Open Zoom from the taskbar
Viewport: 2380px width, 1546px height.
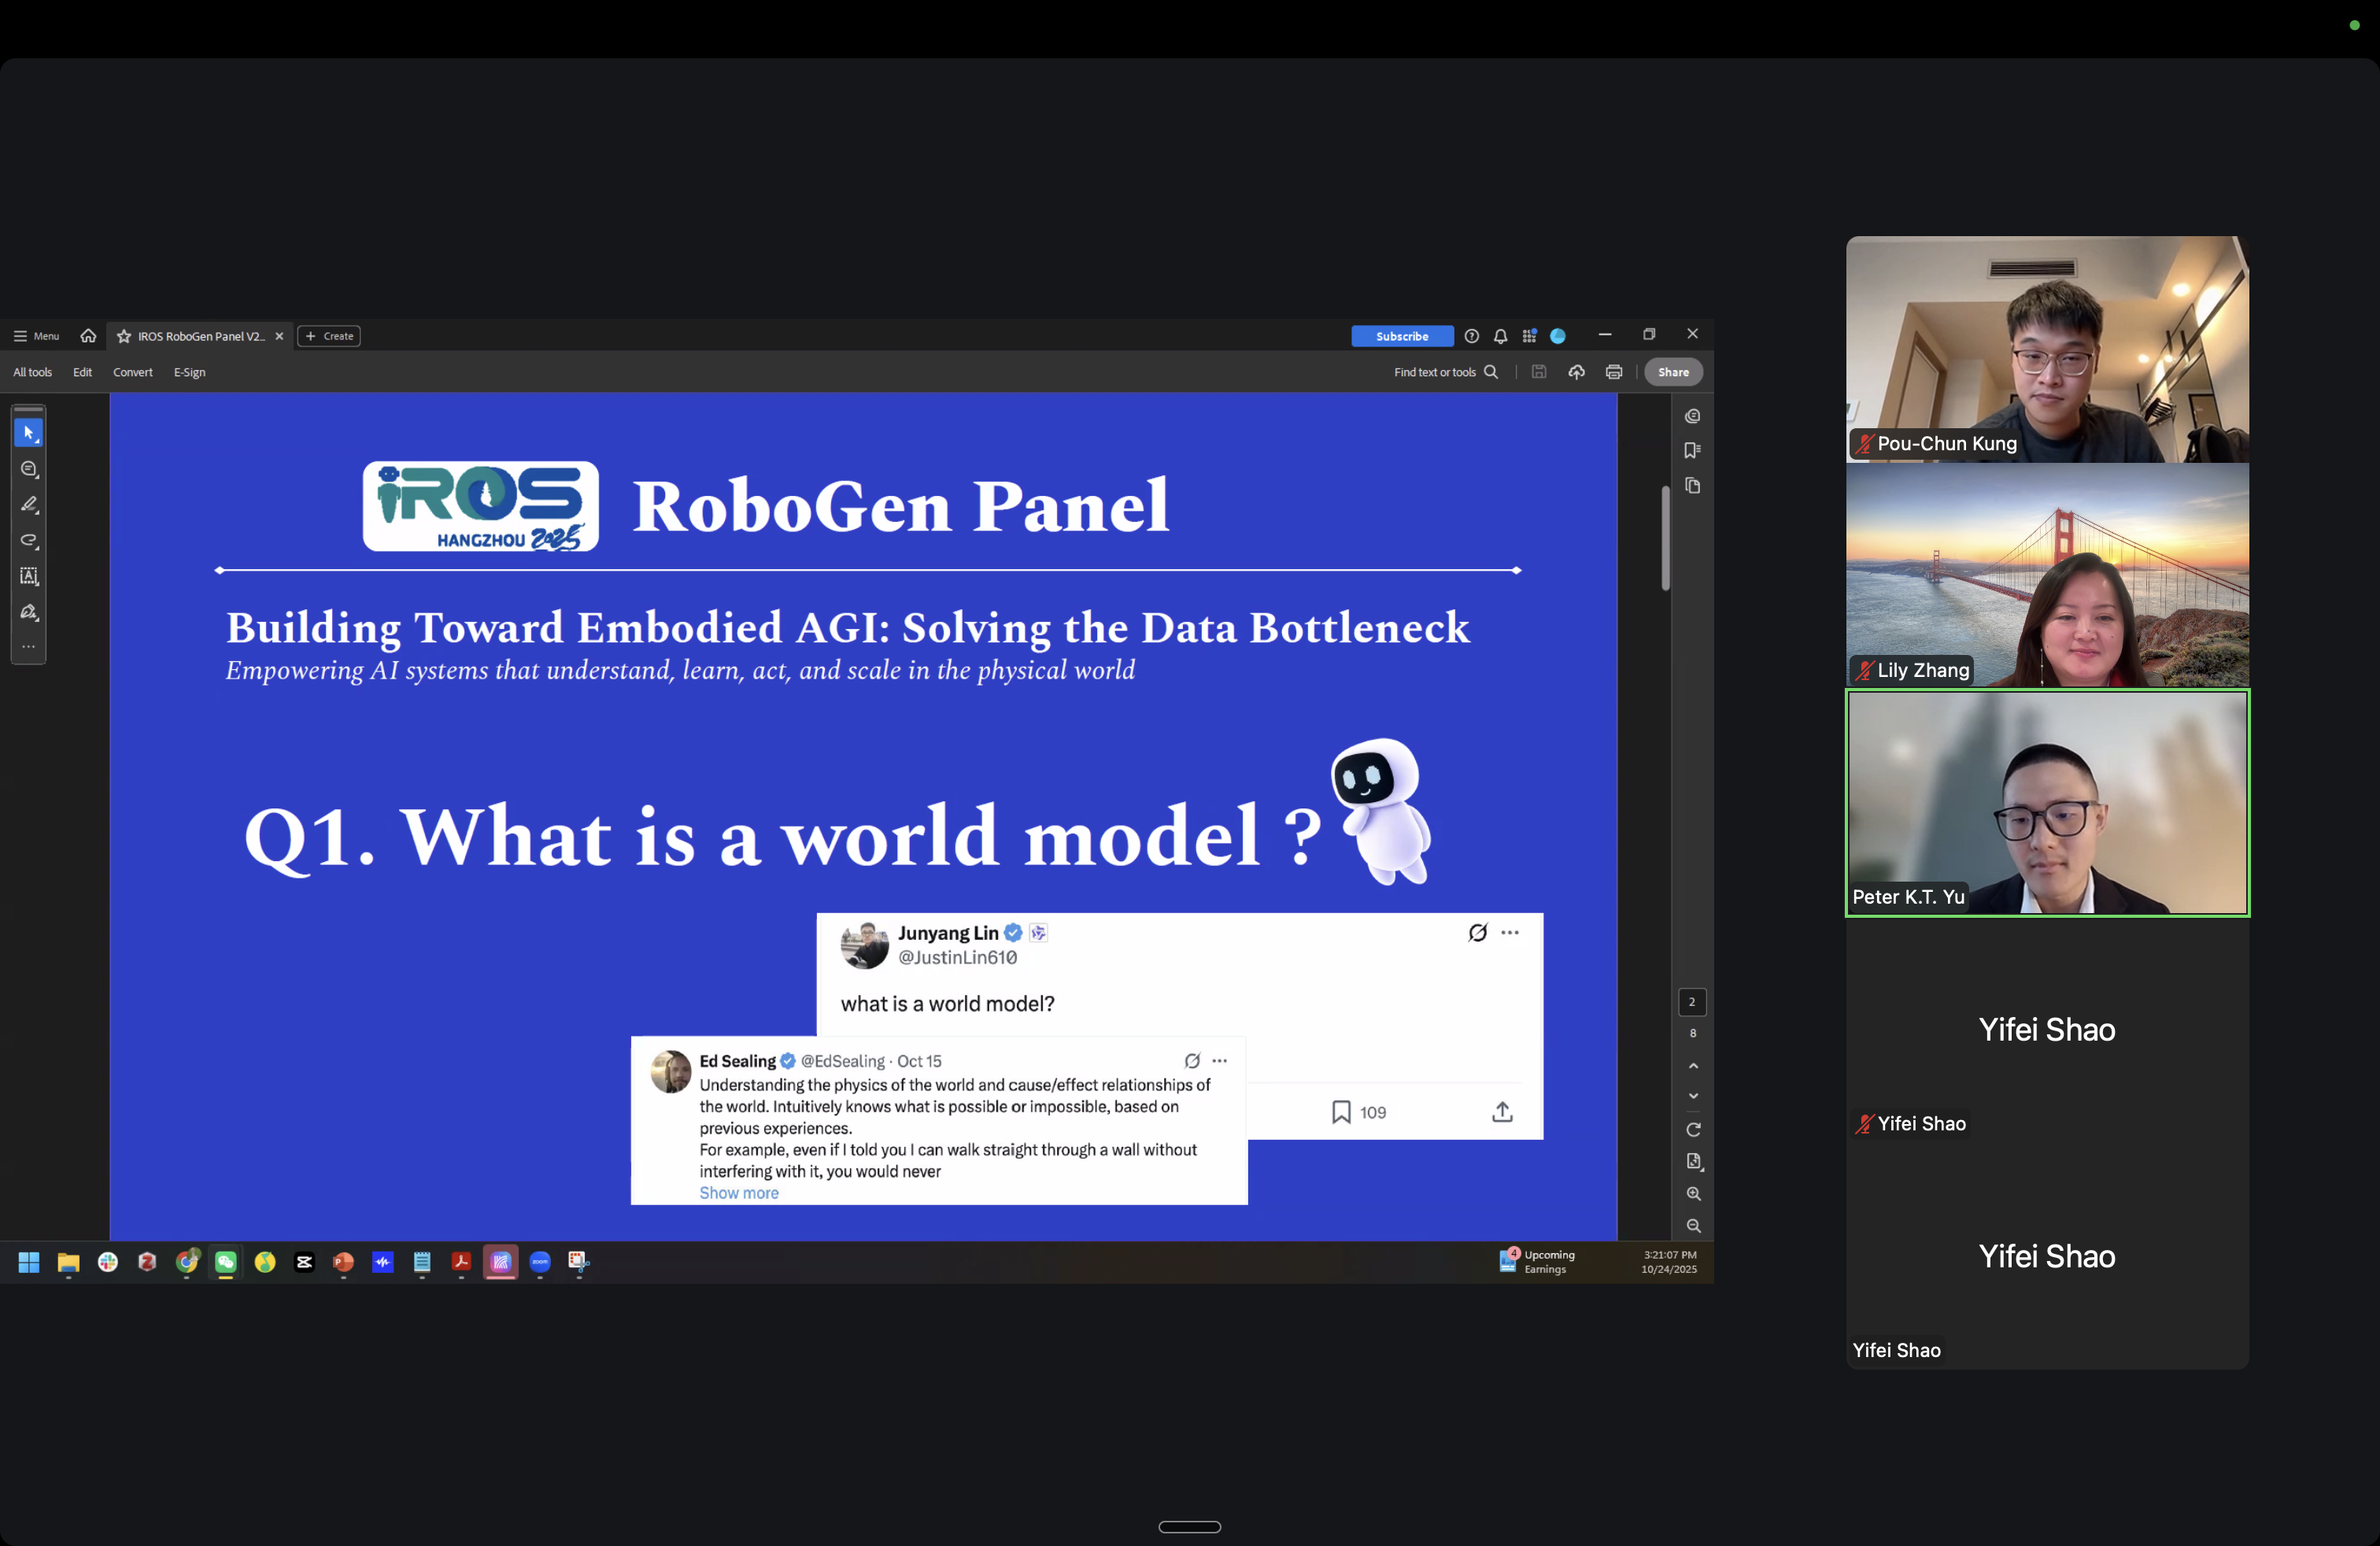pyautogui.click(x=540, y=1263)
